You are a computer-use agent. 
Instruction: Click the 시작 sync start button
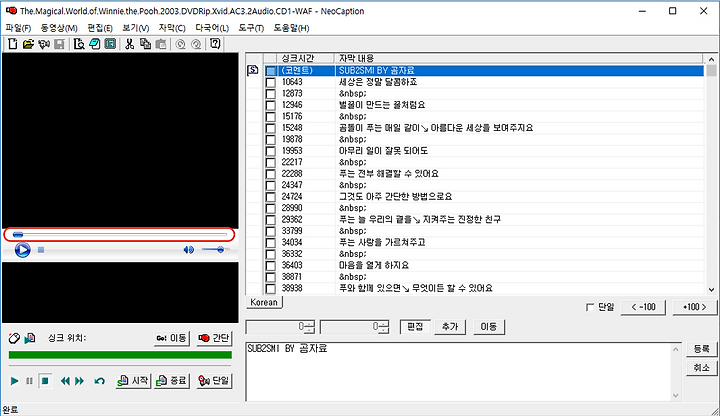point(133,381)
